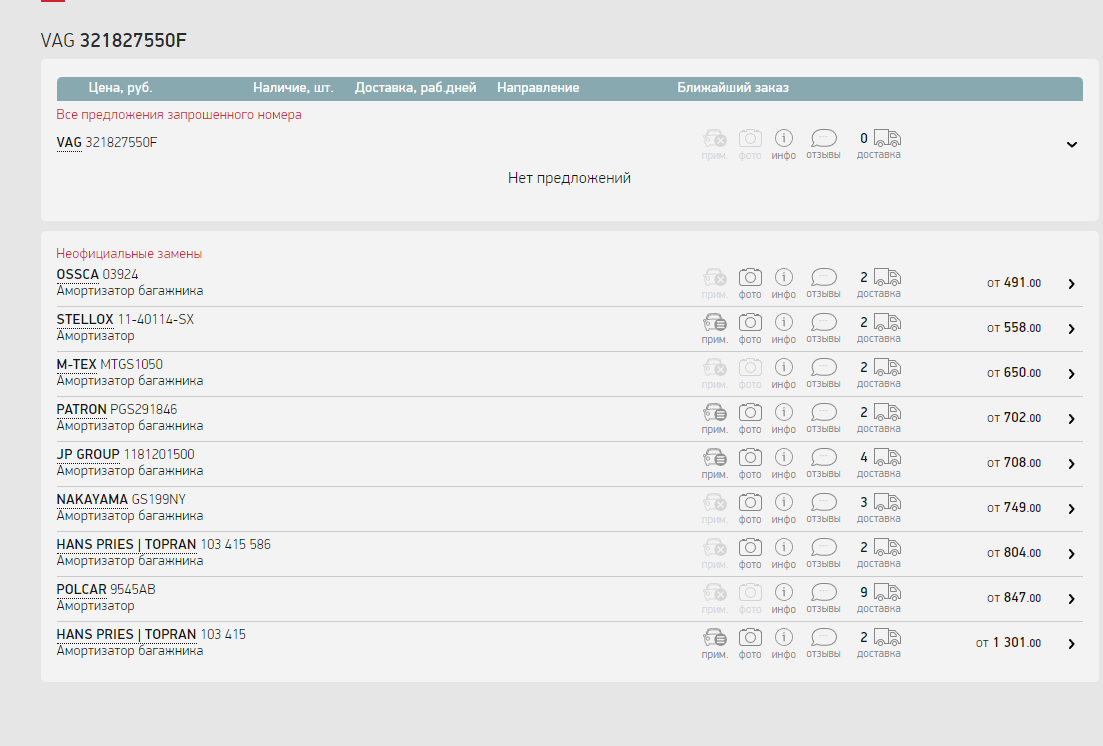Expand offers for OSSCA 03924
The height and width of the screenshot is (746, 1103).
point(1071,284)
